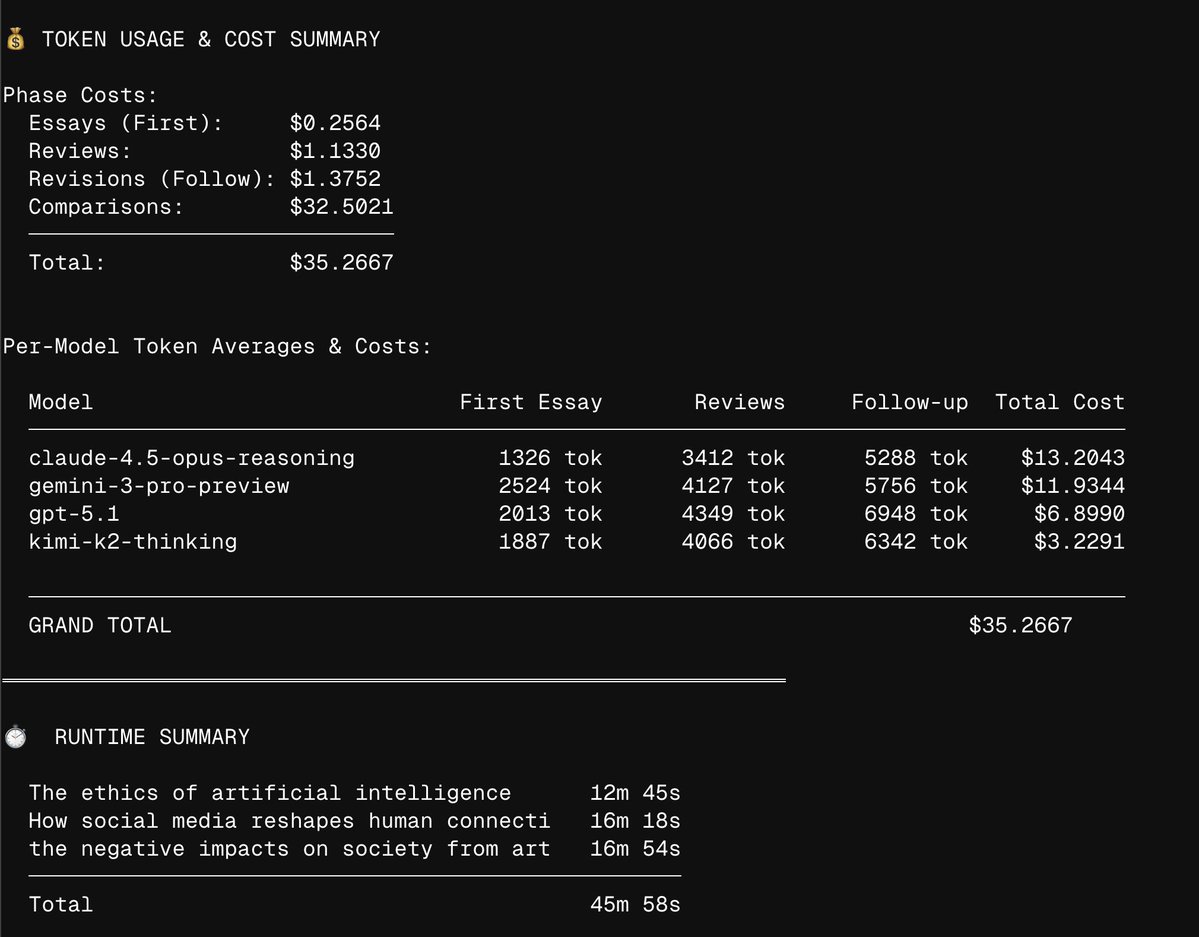Image resolution: width=1199 pixels, height=937 pixels.
Task: Click the money bag emoji icon
Action: point(15,38)
